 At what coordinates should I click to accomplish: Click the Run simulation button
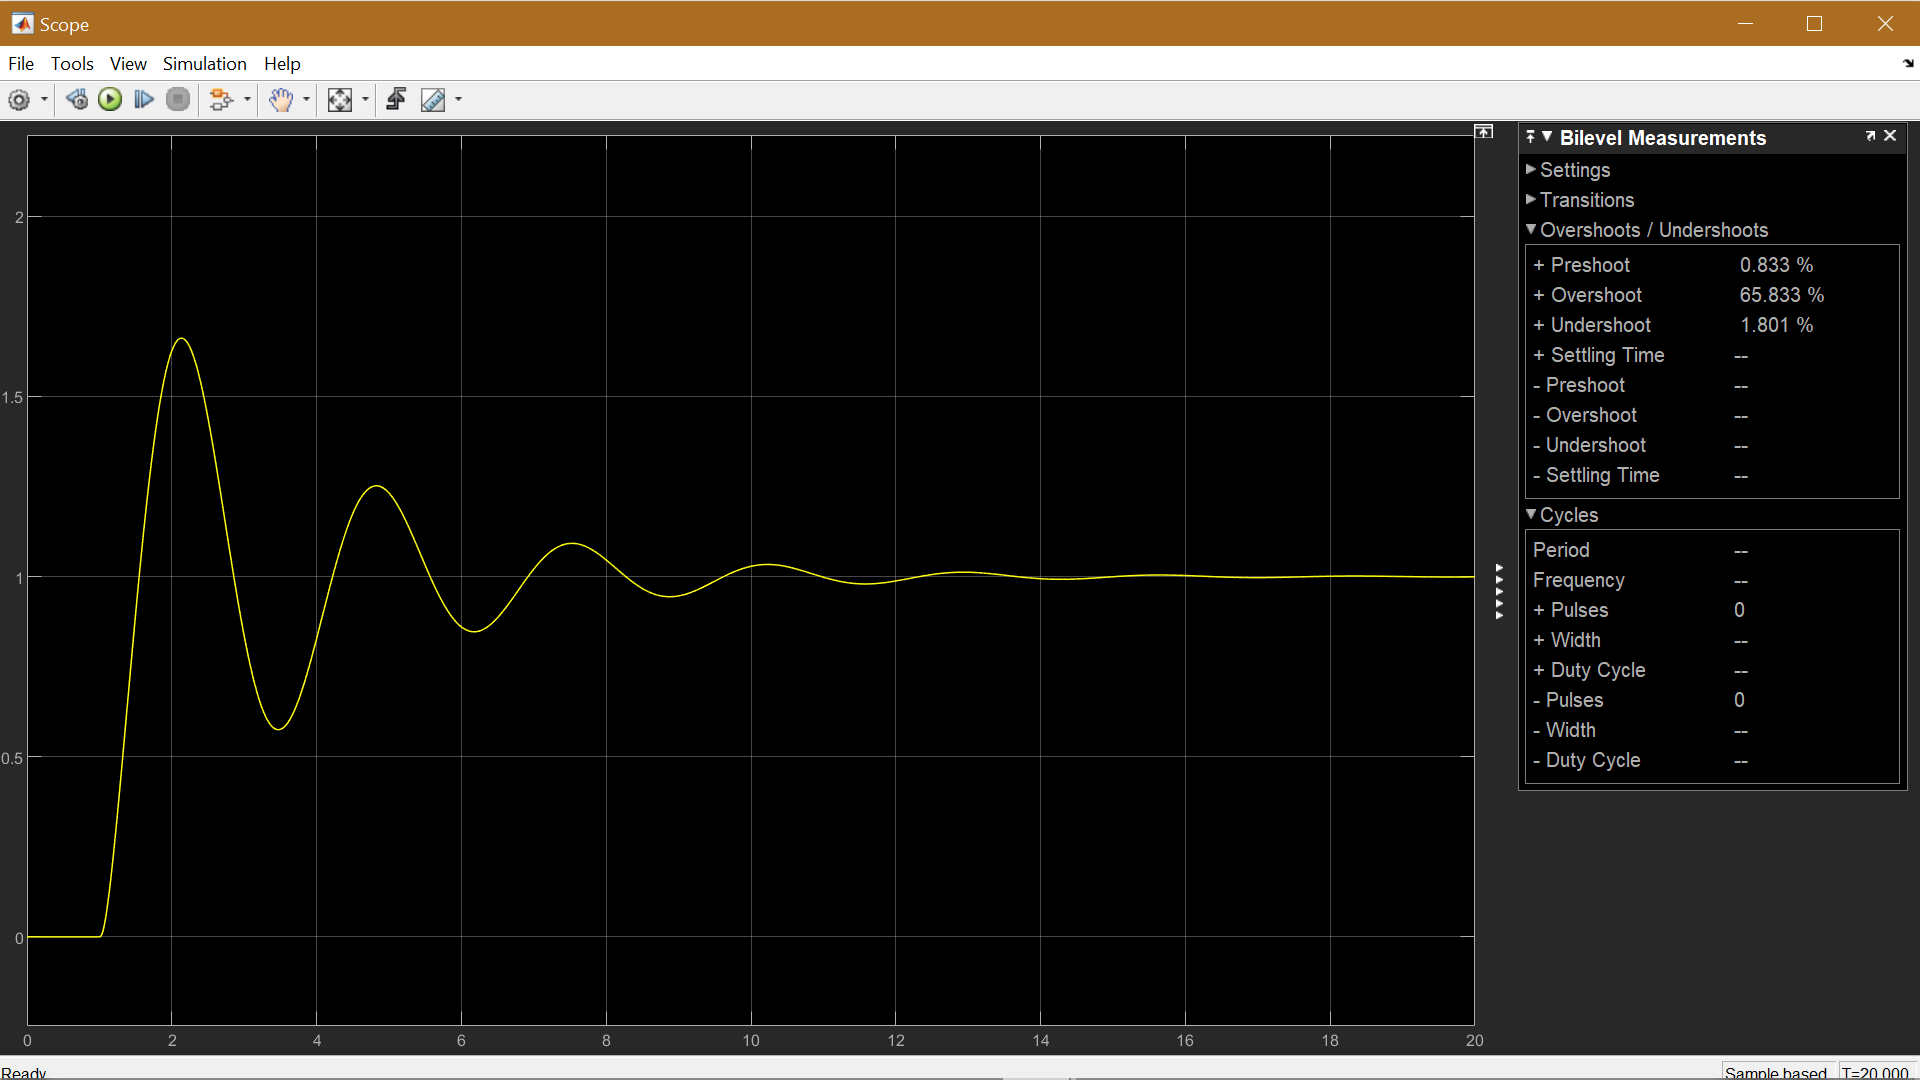tap(110, 99)
